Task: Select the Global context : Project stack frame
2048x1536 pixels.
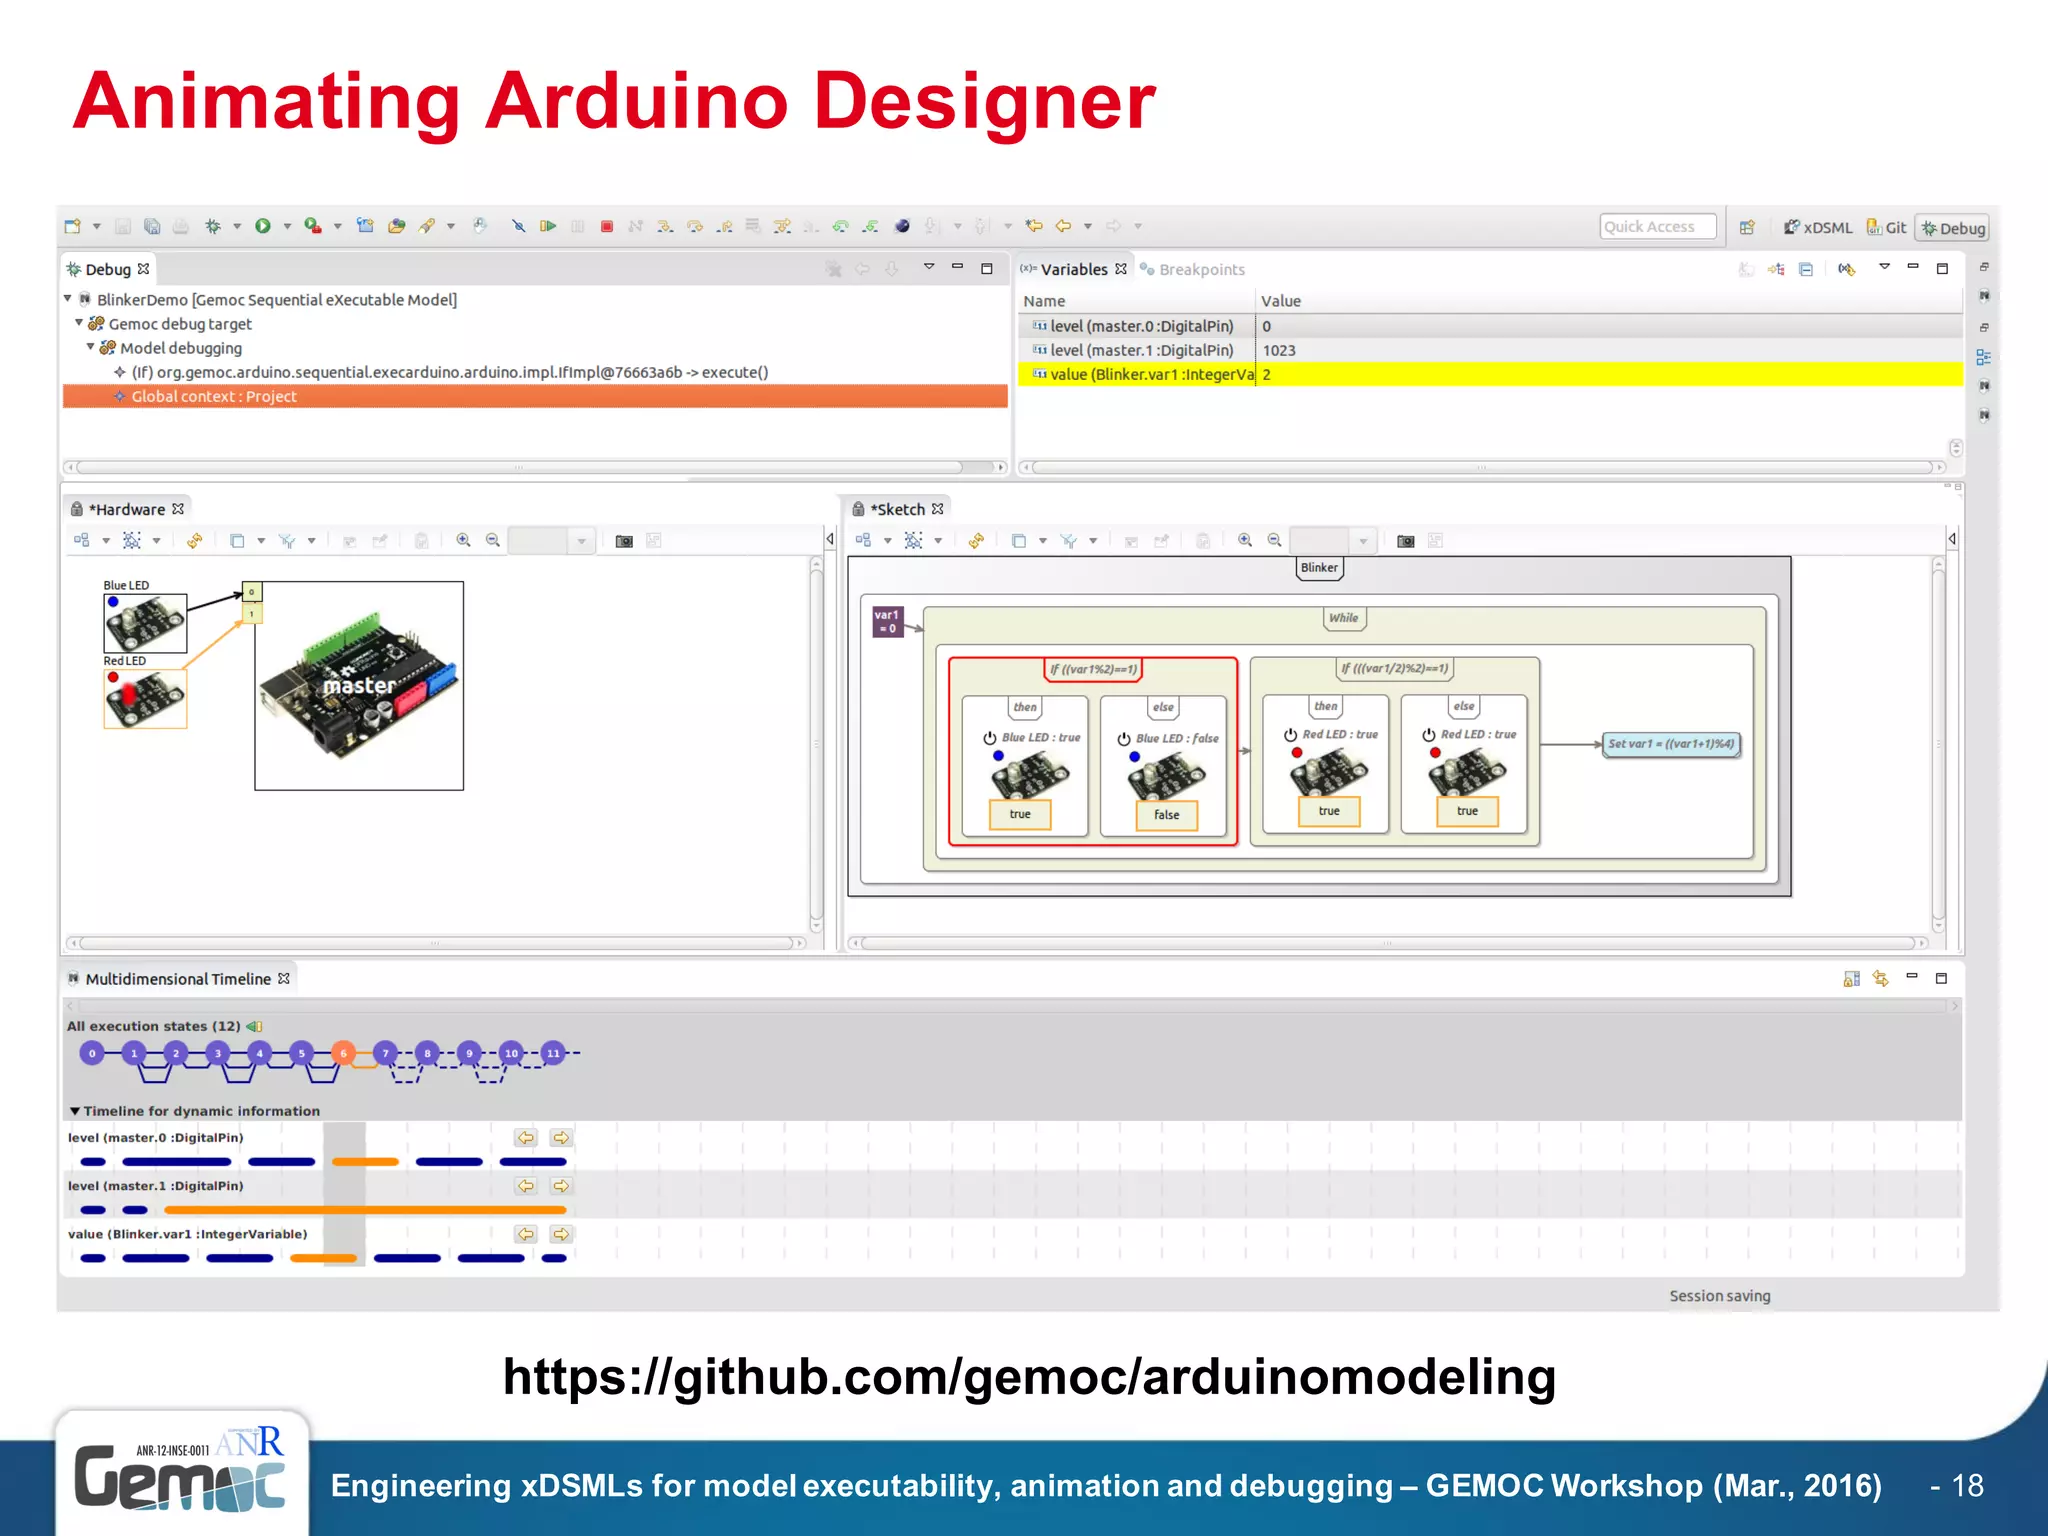Action: pos(535,396)
